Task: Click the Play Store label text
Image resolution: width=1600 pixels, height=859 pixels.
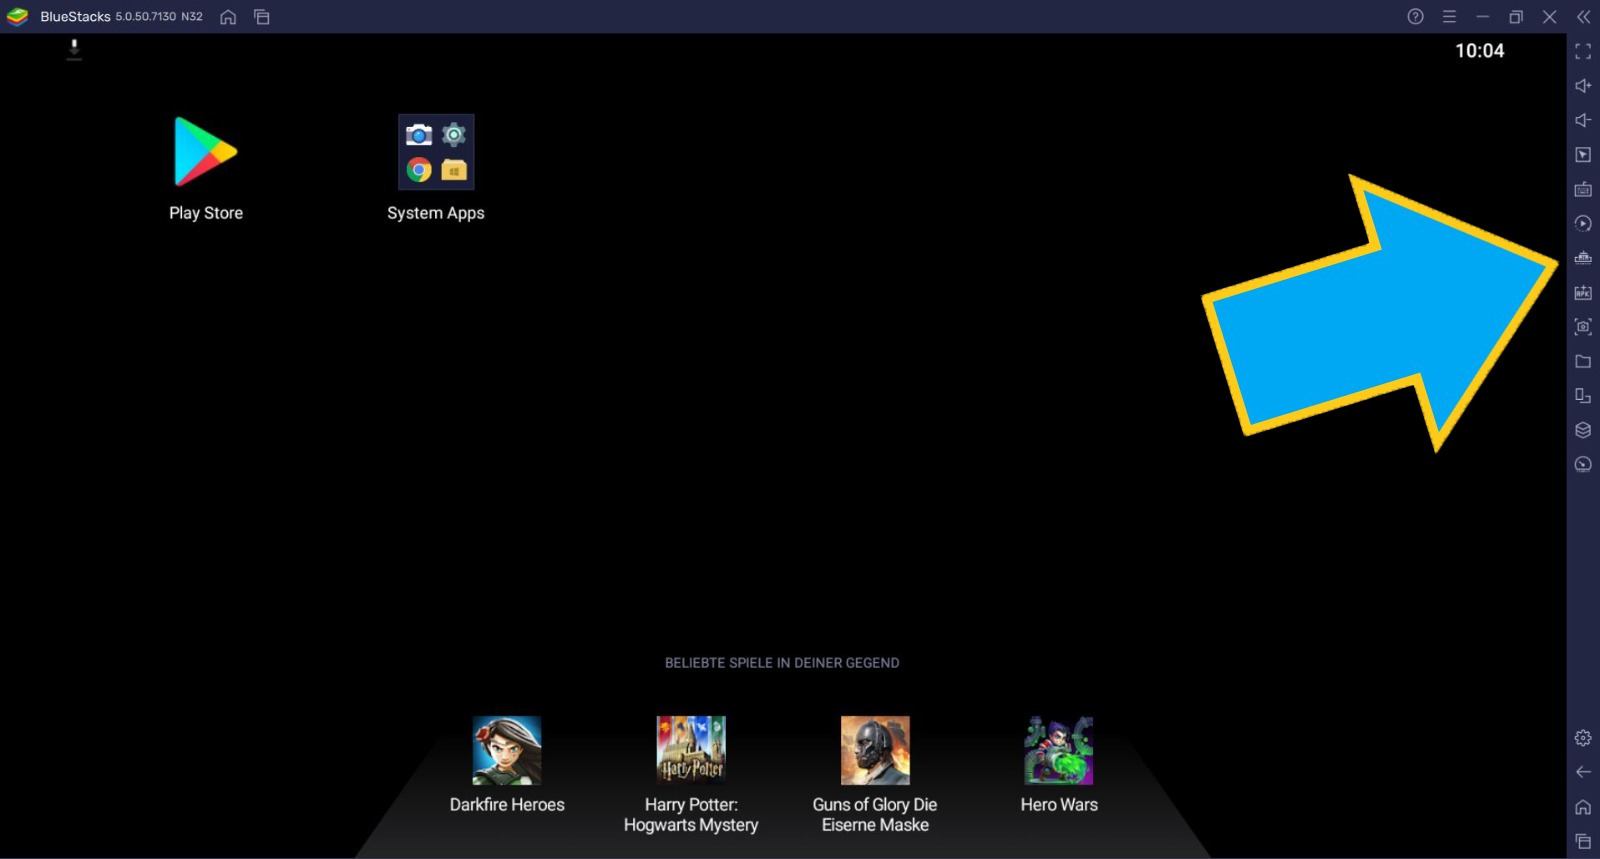Action: click(206, 213)
